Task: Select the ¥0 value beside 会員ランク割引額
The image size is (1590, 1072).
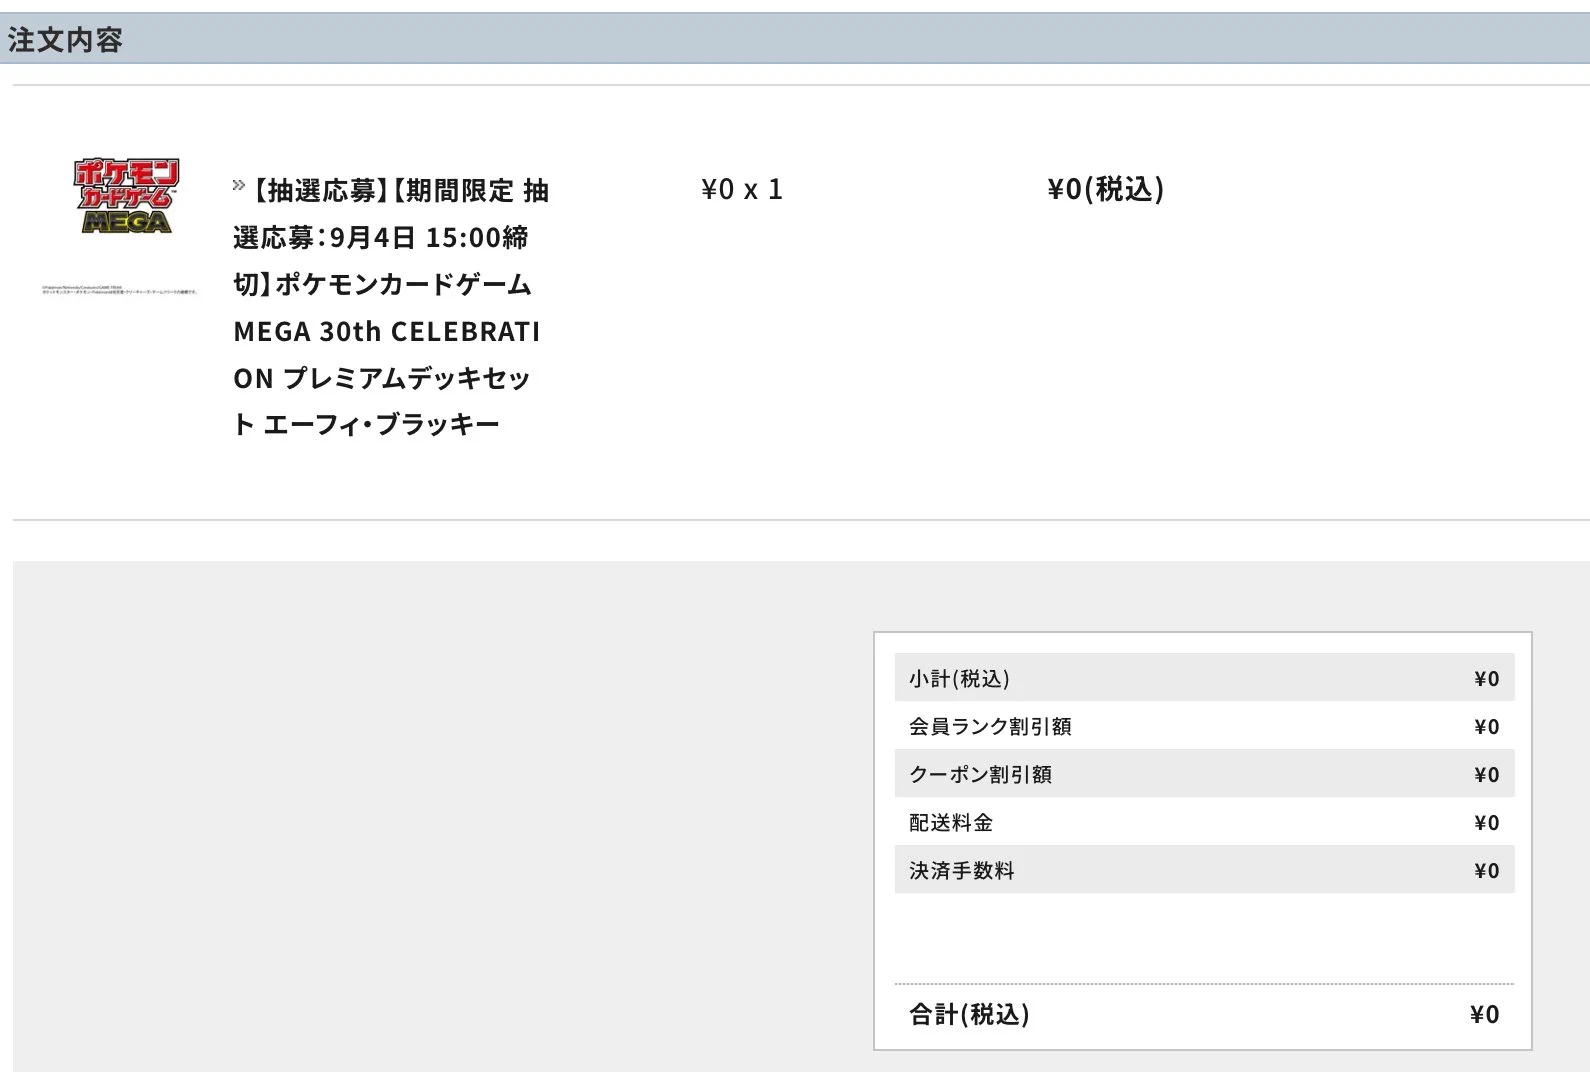Action: 1487,727
